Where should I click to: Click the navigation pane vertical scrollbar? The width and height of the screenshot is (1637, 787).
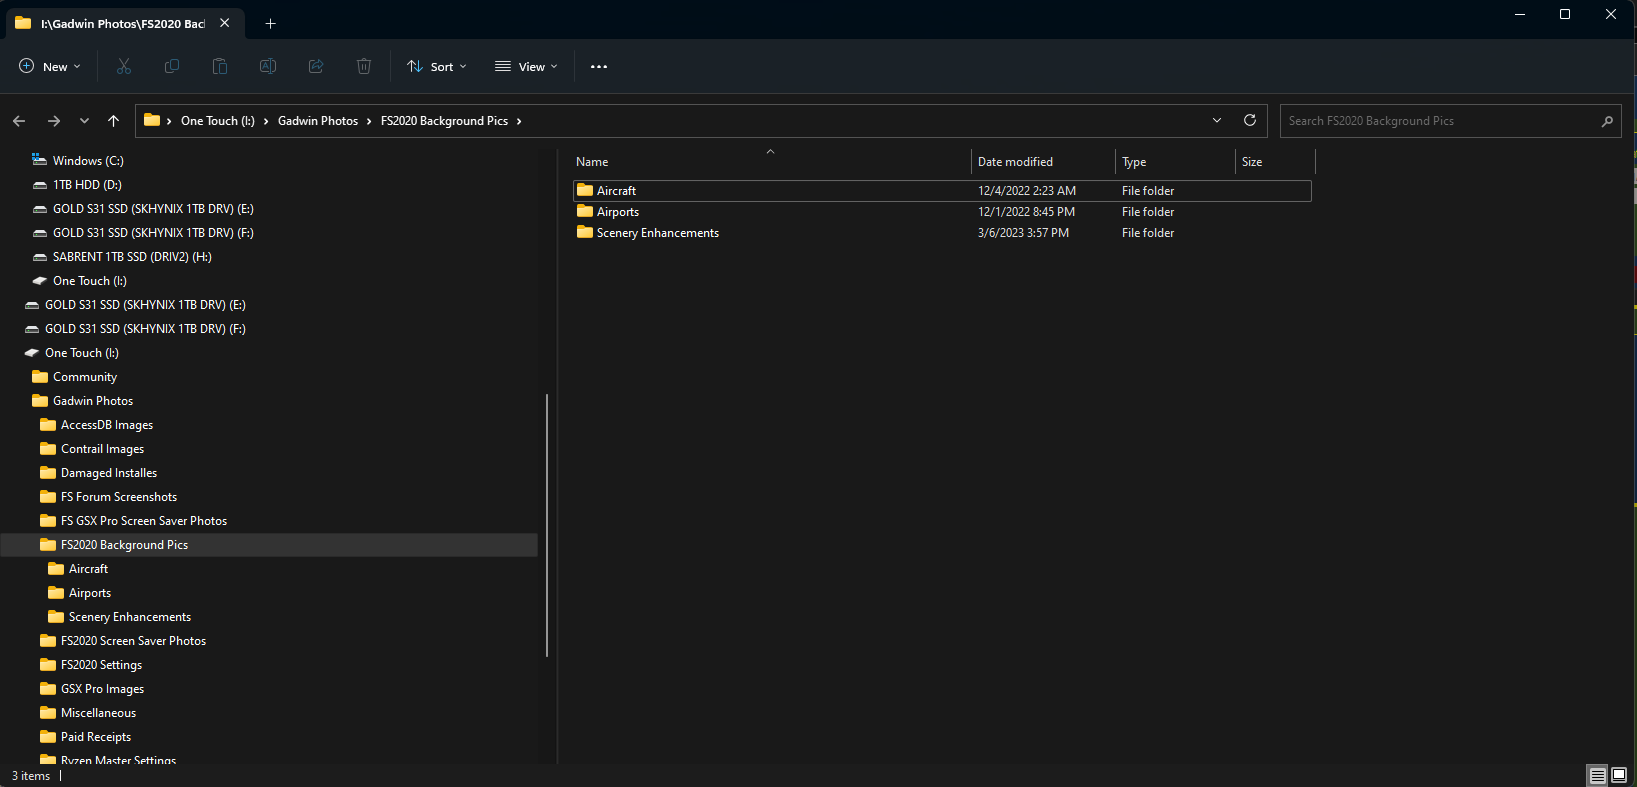tap(547, 525)
